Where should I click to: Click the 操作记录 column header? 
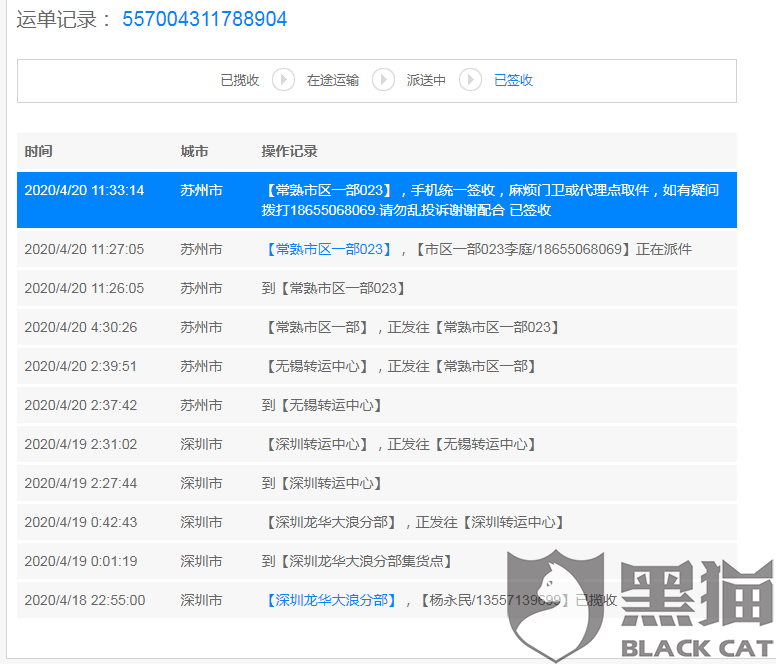(x=290, y=151)
